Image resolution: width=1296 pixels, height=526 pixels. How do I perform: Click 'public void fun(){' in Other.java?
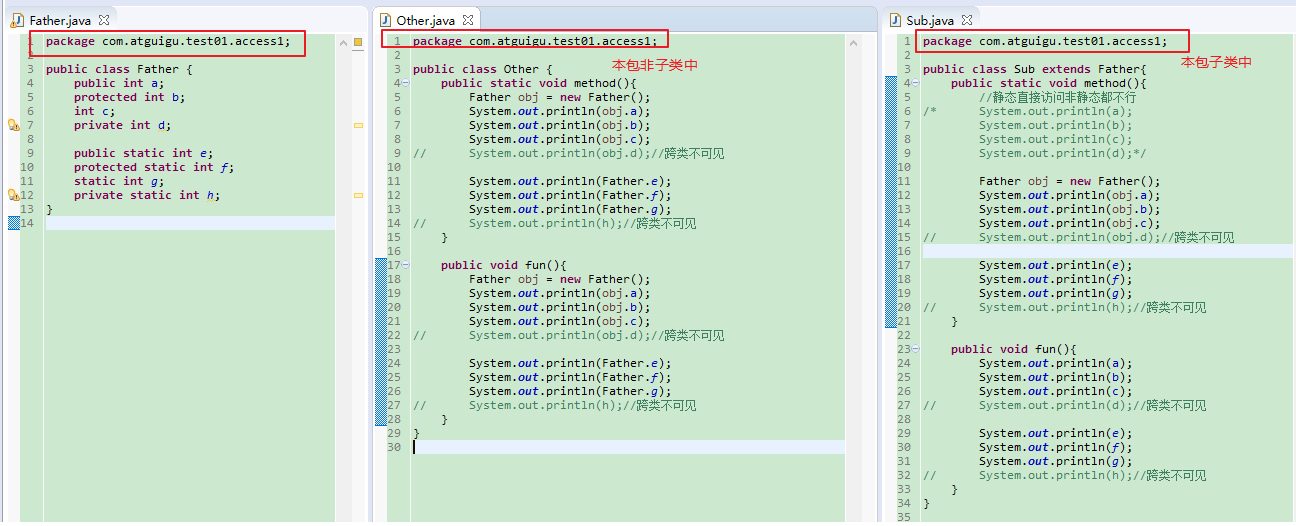point(504,265)
